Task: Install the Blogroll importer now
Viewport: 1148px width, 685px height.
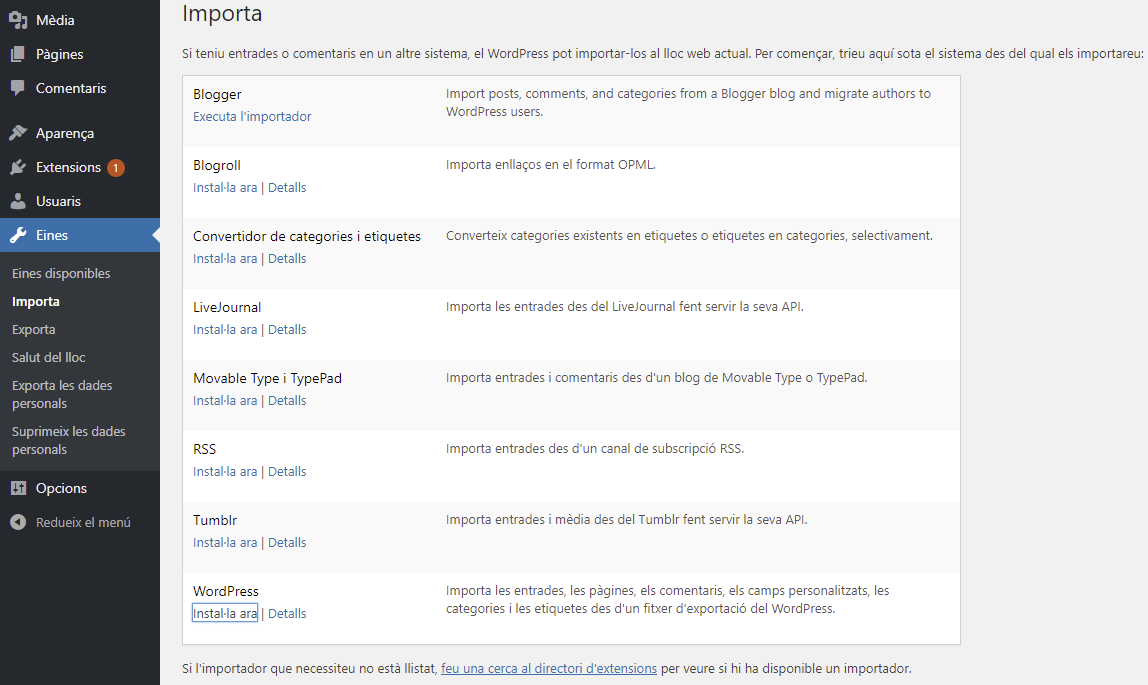Action: tap(225, 187)
